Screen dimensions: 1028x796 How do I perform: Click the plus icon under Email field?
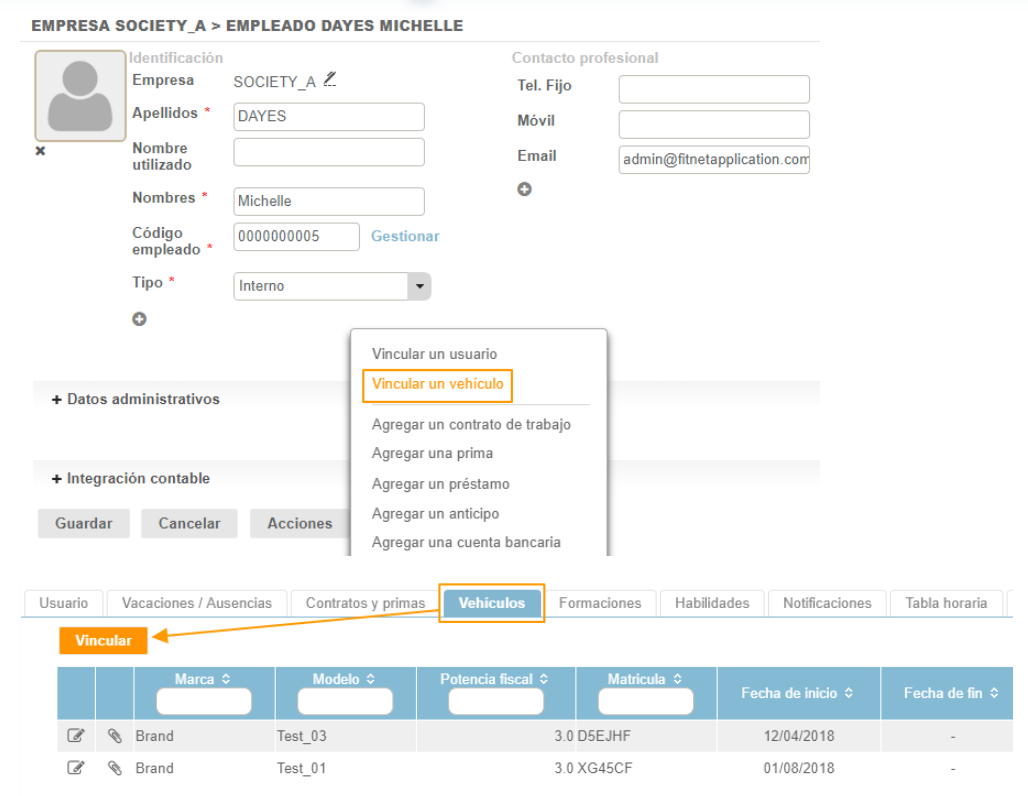click(524, 189)
